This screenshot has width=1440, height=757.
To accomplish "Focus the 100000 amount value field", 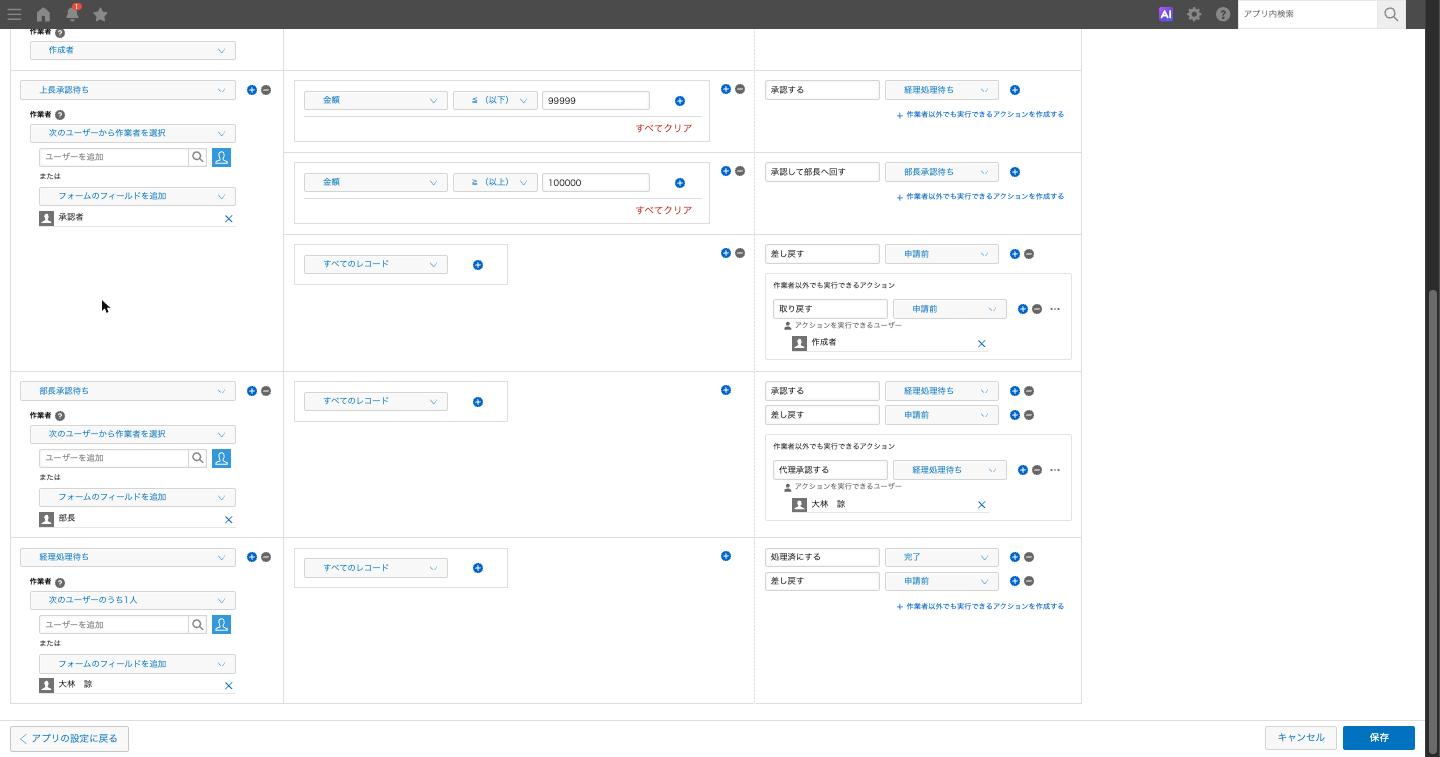I will (596, 182).
